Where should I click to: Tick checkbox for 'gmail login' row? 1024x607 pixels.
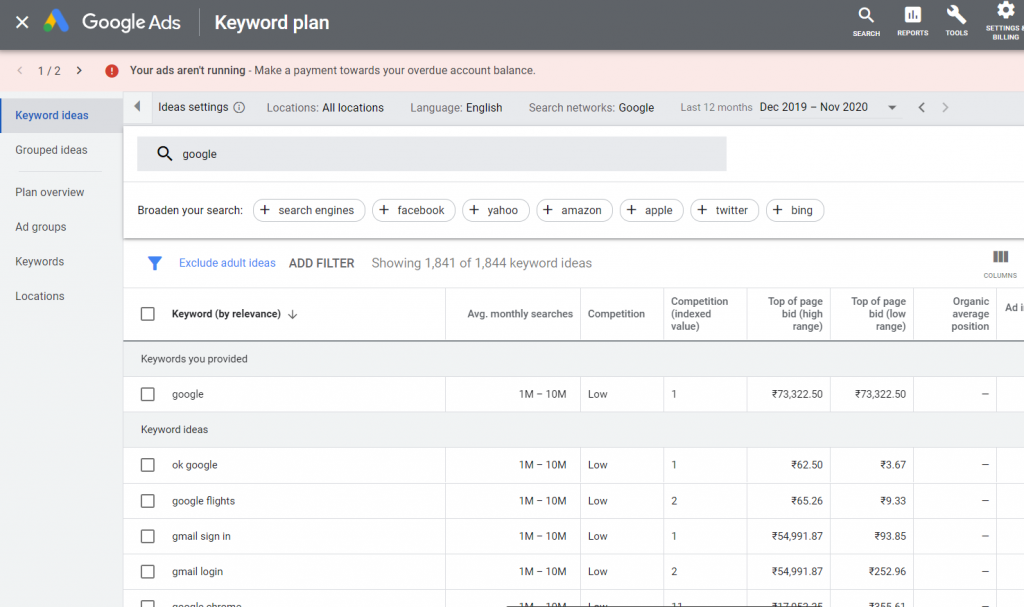(148, 572)
